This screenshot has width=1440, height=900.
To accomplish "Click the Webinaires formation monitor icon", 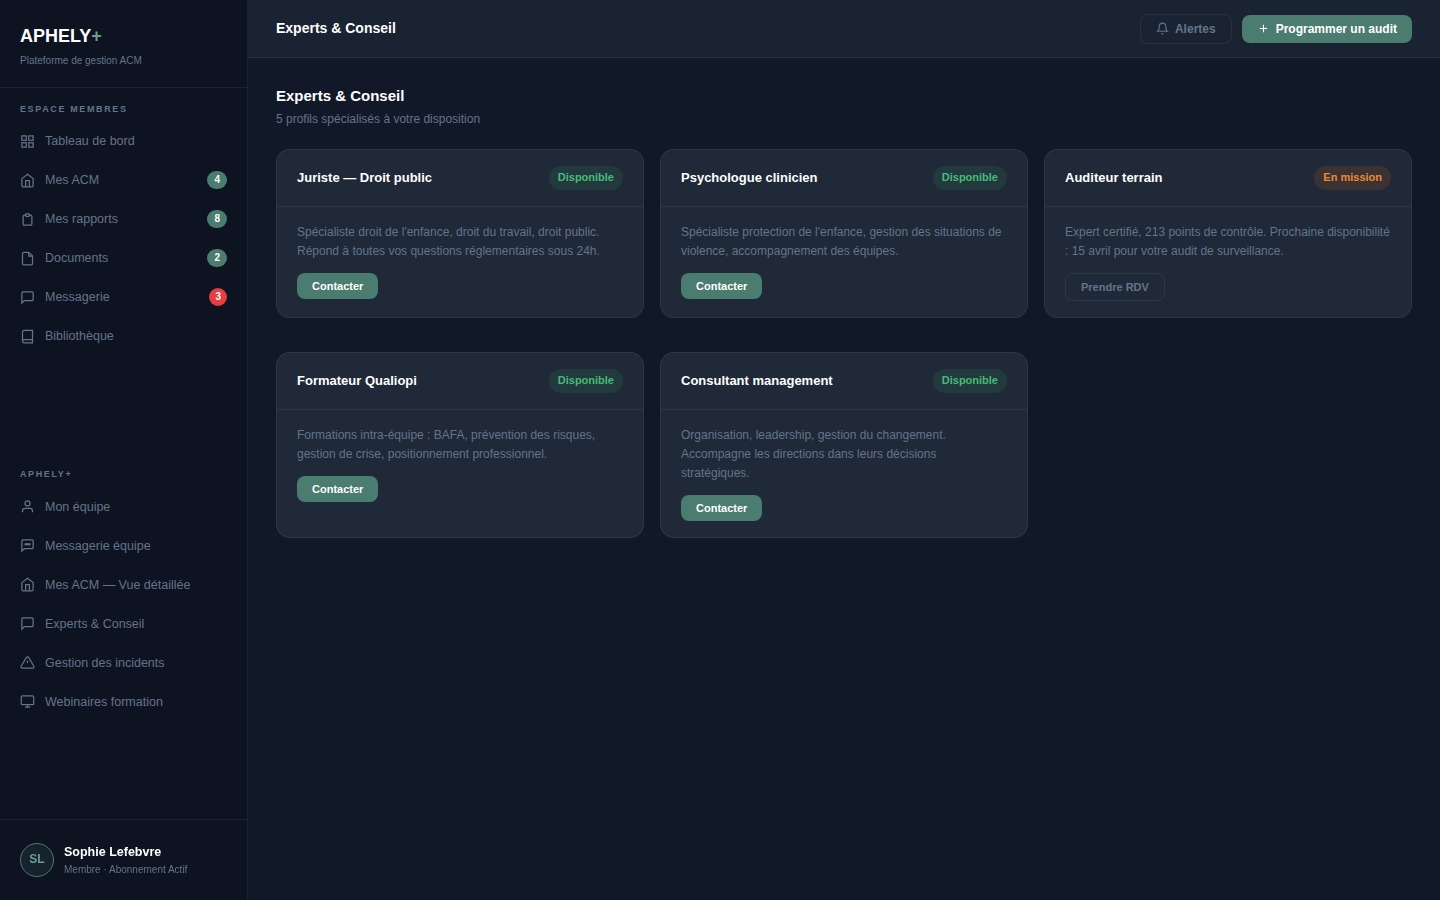I will point(28,702).
